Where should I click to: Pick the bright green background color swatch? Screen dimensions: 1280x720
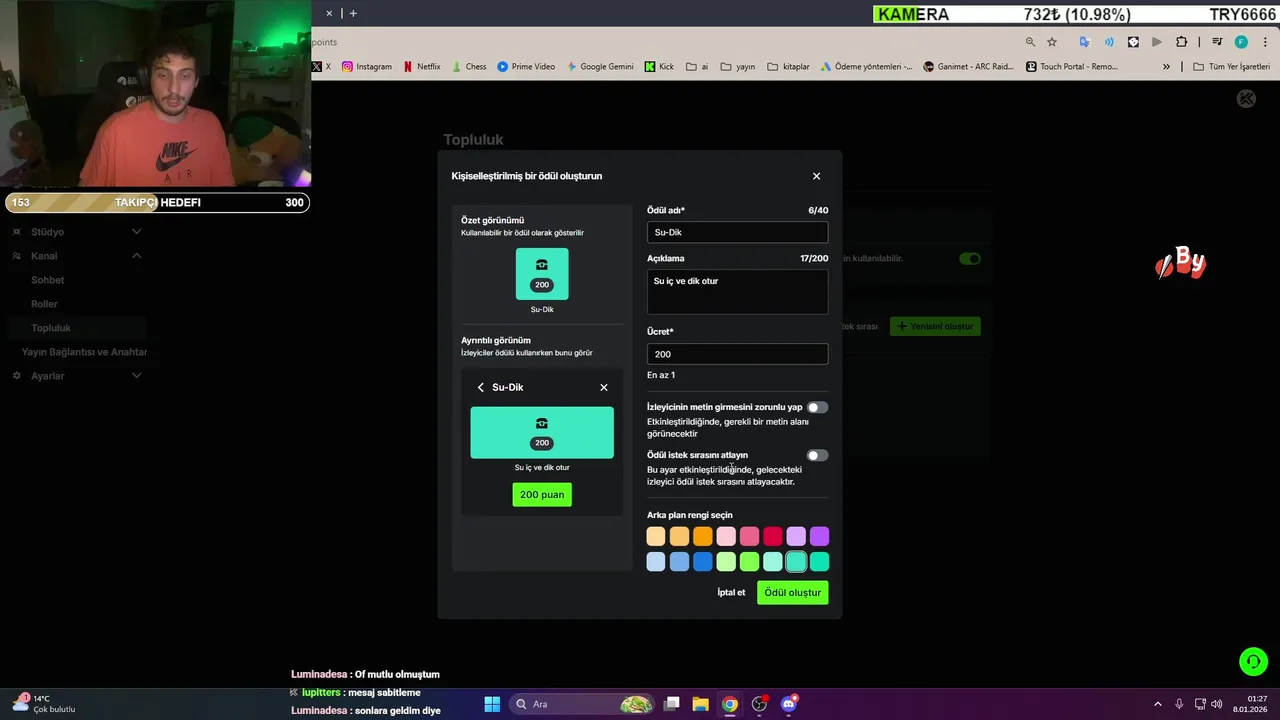coord(749,562)
